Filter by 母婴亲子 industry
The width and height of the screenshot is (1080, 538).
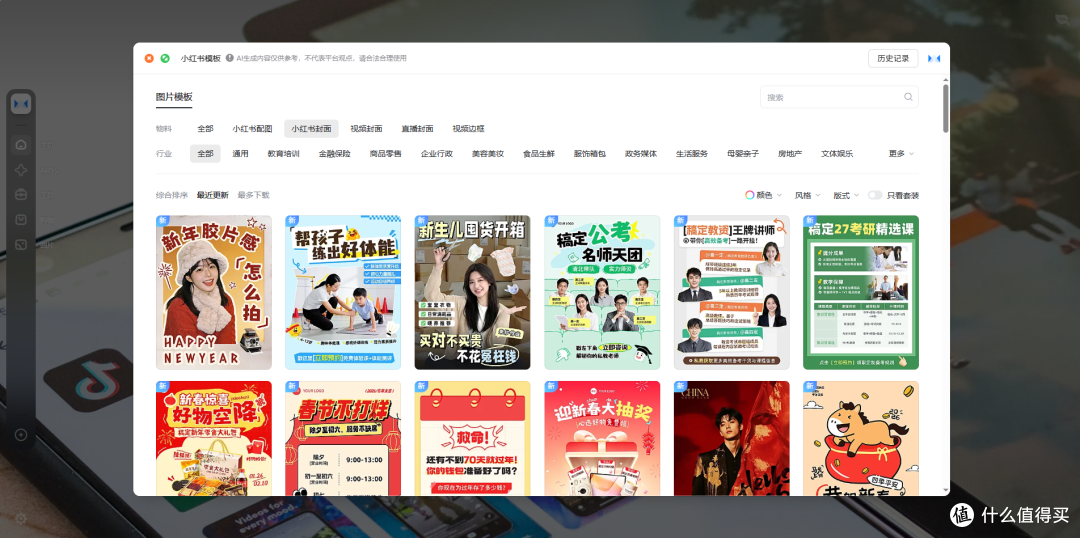(x=742, y=154)
